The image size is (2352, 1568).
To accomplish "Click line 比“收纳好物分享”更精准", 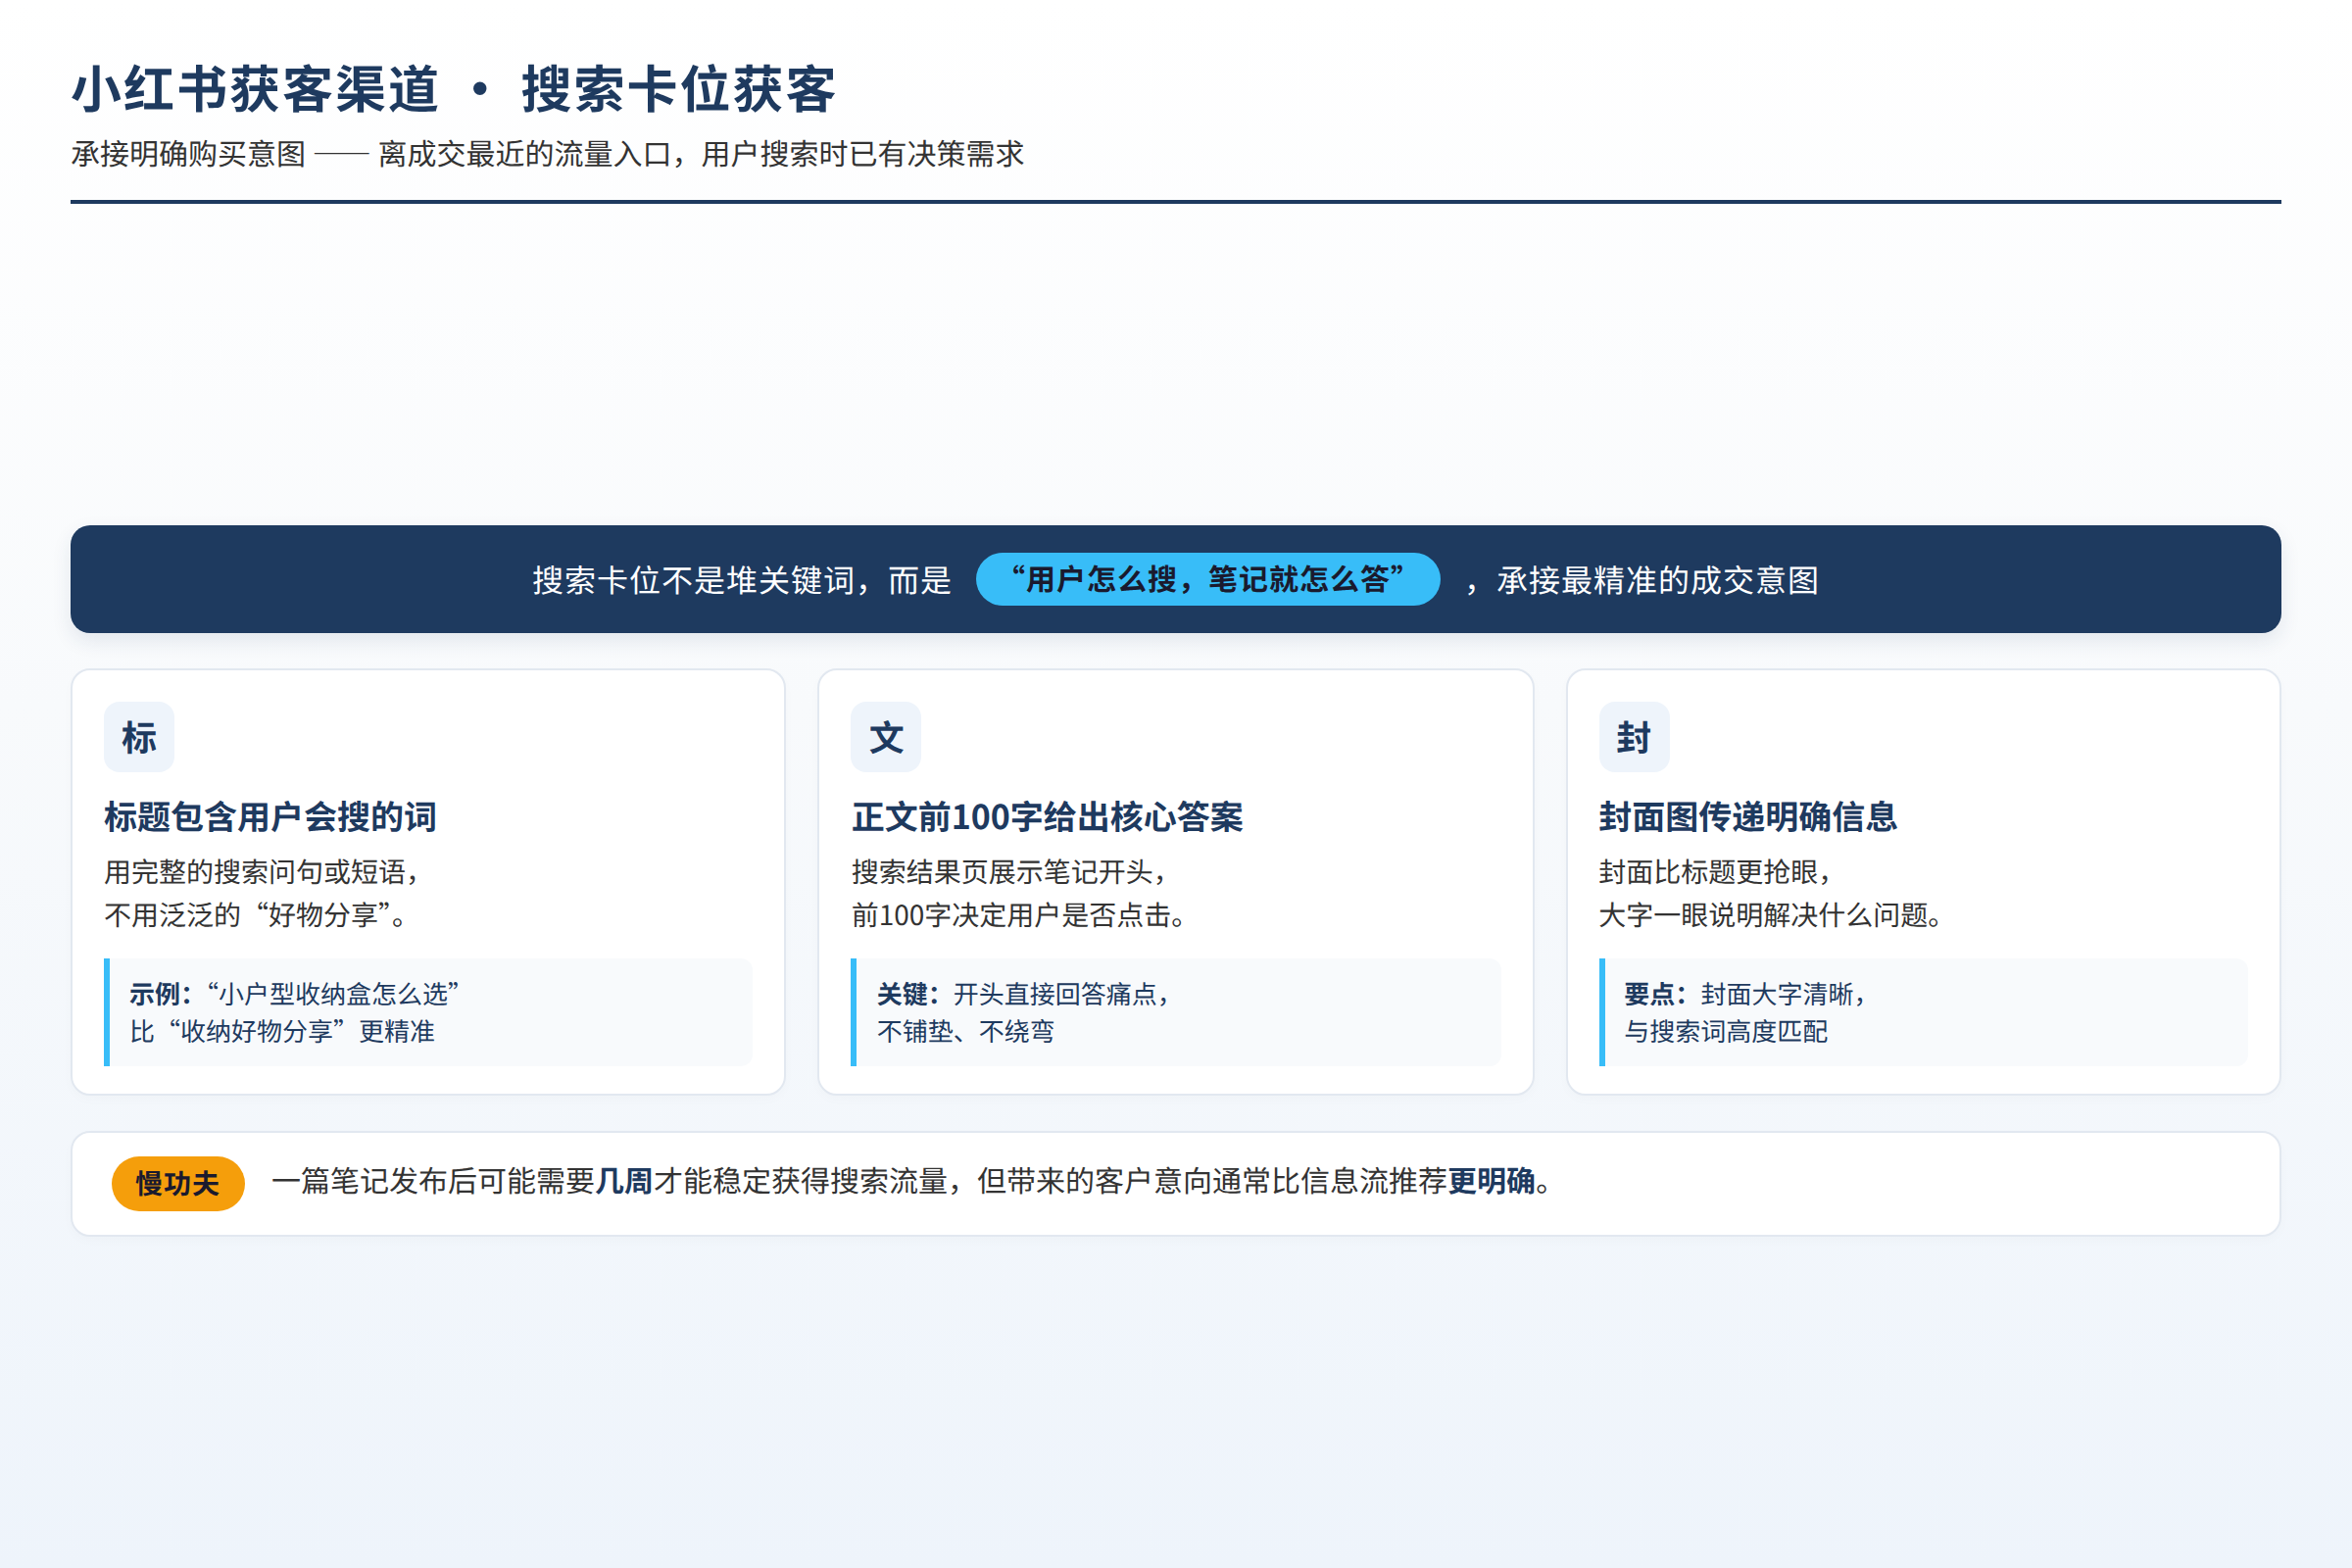I will [x=282, y=1031].
